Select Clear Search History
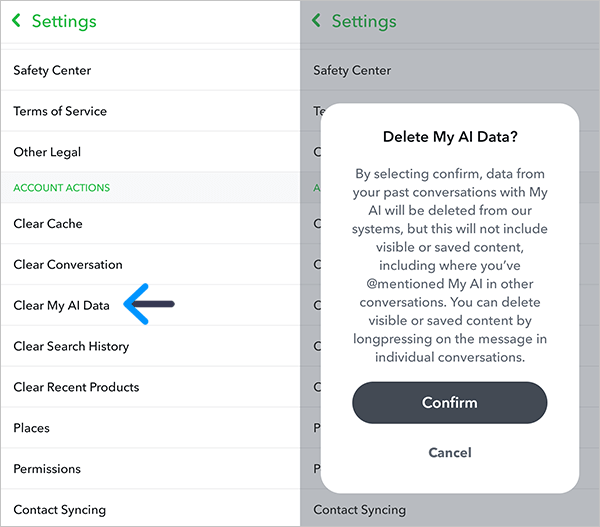The width and height of the screenshot is (600, 527). coord(71,347)
